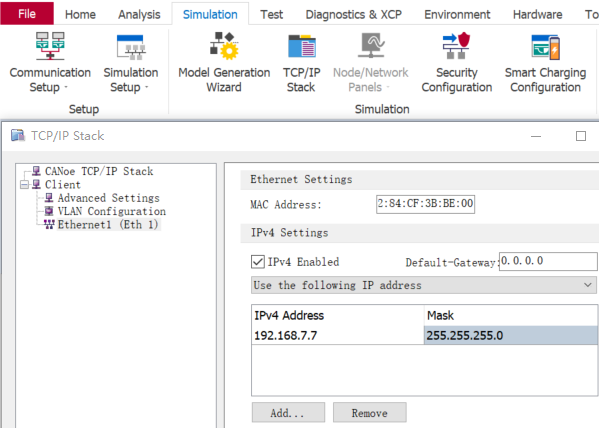Open the Diagnostics & XCP tab
The height and width of the screenshot is (428, 599).
[x=354, y=15]
